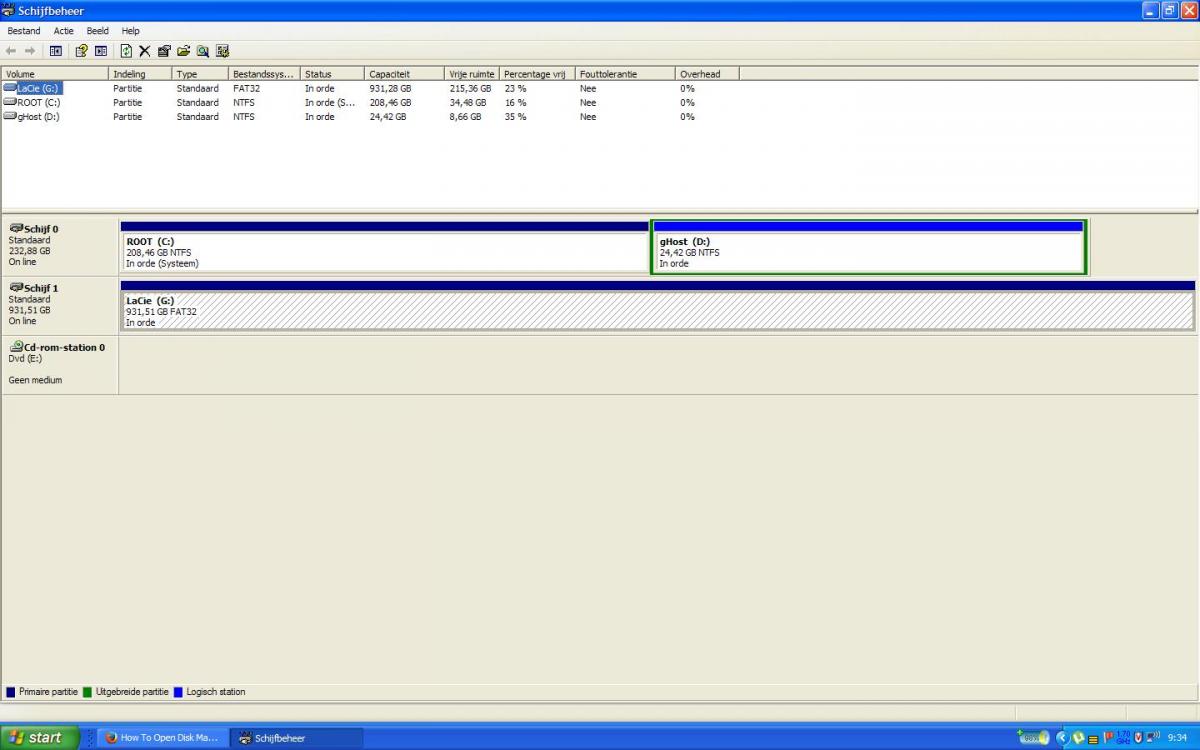Open the Bestand menu
Image resolution: width=1200 pixels, height=750 pixels.
click(x=24, y=31)
